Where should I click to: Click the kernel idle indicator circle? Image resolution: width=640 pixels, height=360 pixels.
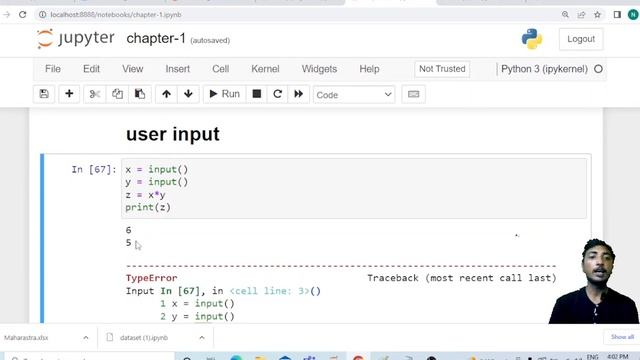coord(598,69)
